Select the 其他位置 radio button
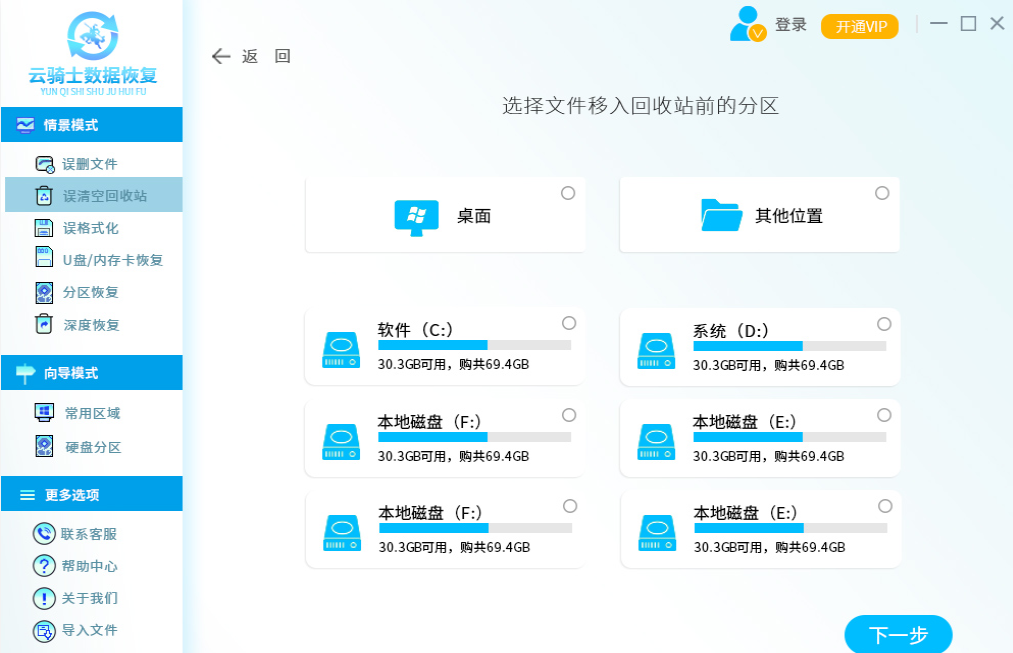Screen dimensions: 1013x653 tap(882, 193)
